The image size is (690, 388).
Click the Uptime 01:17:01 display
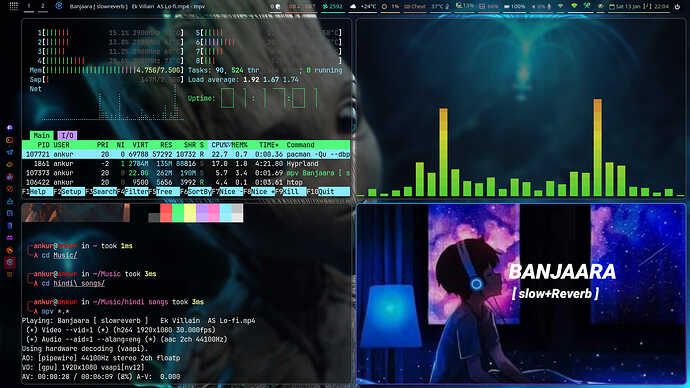(253, 98)
